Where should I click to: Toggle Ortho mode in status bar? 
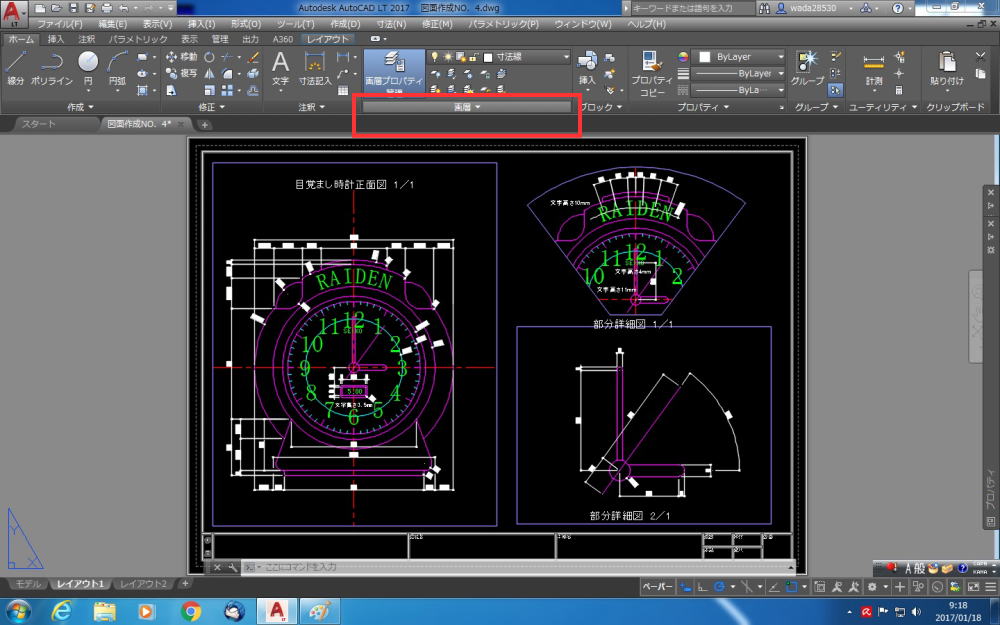tap(702, 587)
